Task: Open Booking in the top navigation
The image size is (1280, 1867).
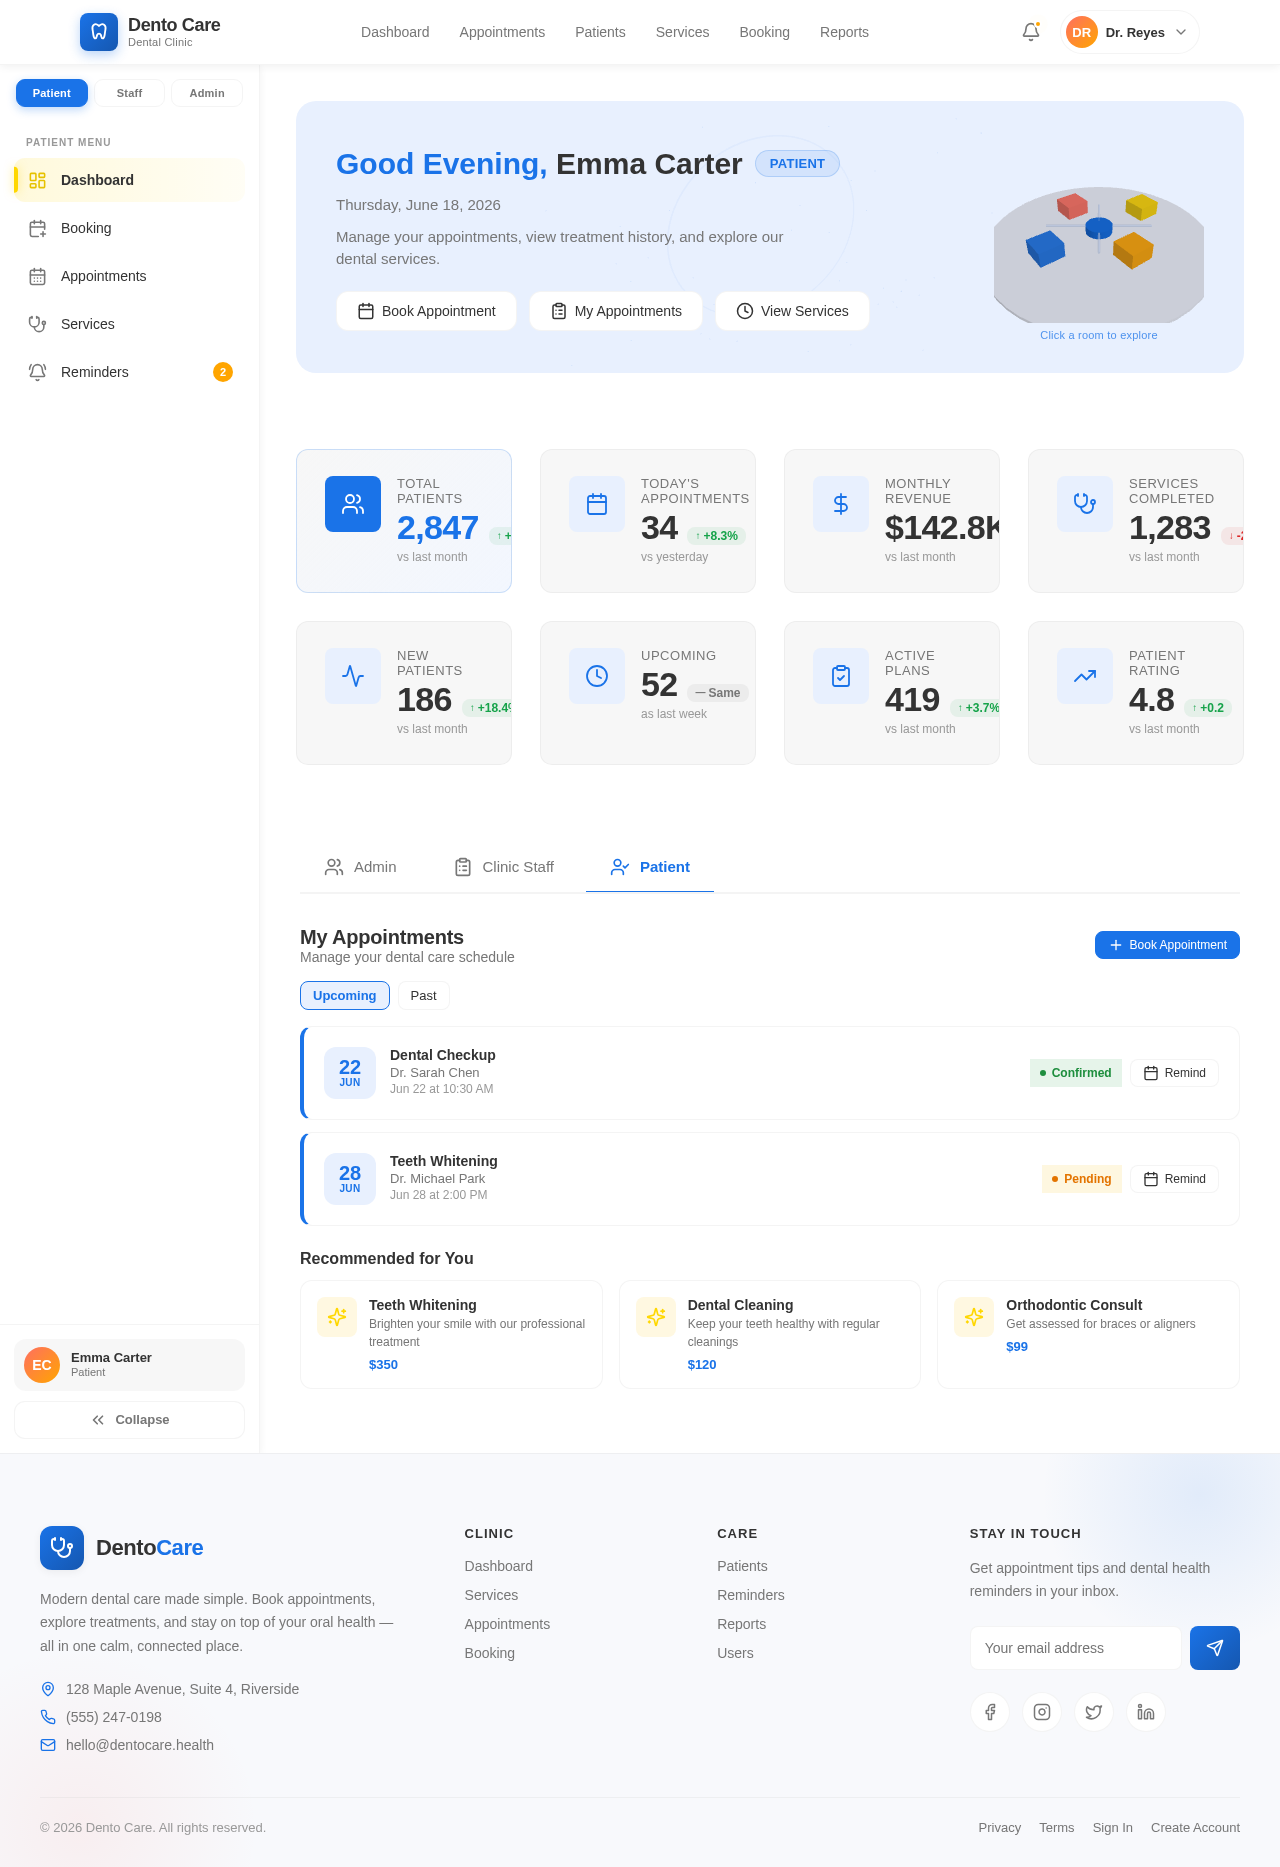Action: tap(764, 32)
